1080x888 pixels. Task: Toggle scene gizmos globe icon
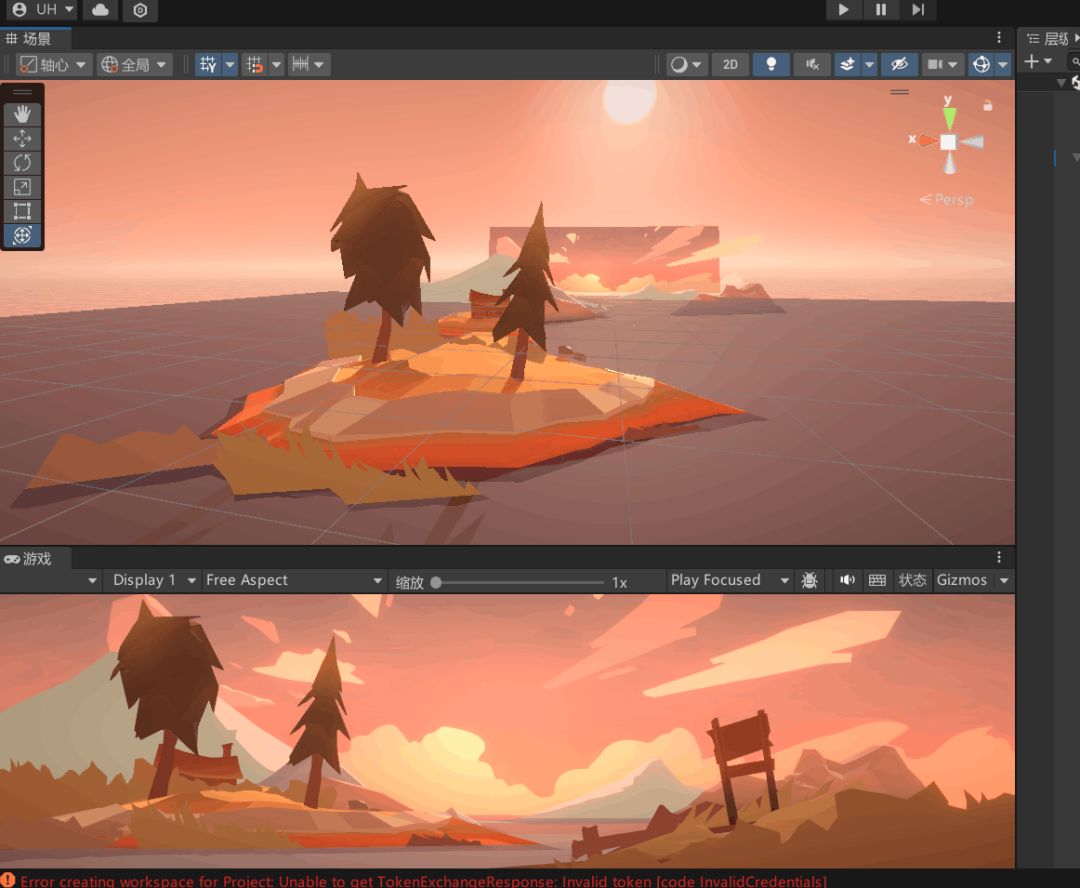coord(982,65)
